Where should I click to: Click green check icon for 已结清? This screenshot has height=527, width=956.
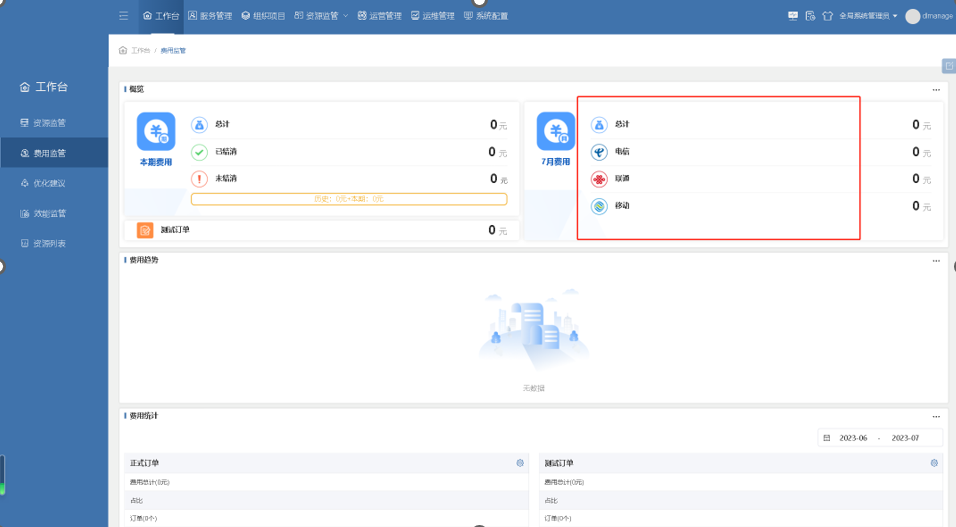(199, 152)
